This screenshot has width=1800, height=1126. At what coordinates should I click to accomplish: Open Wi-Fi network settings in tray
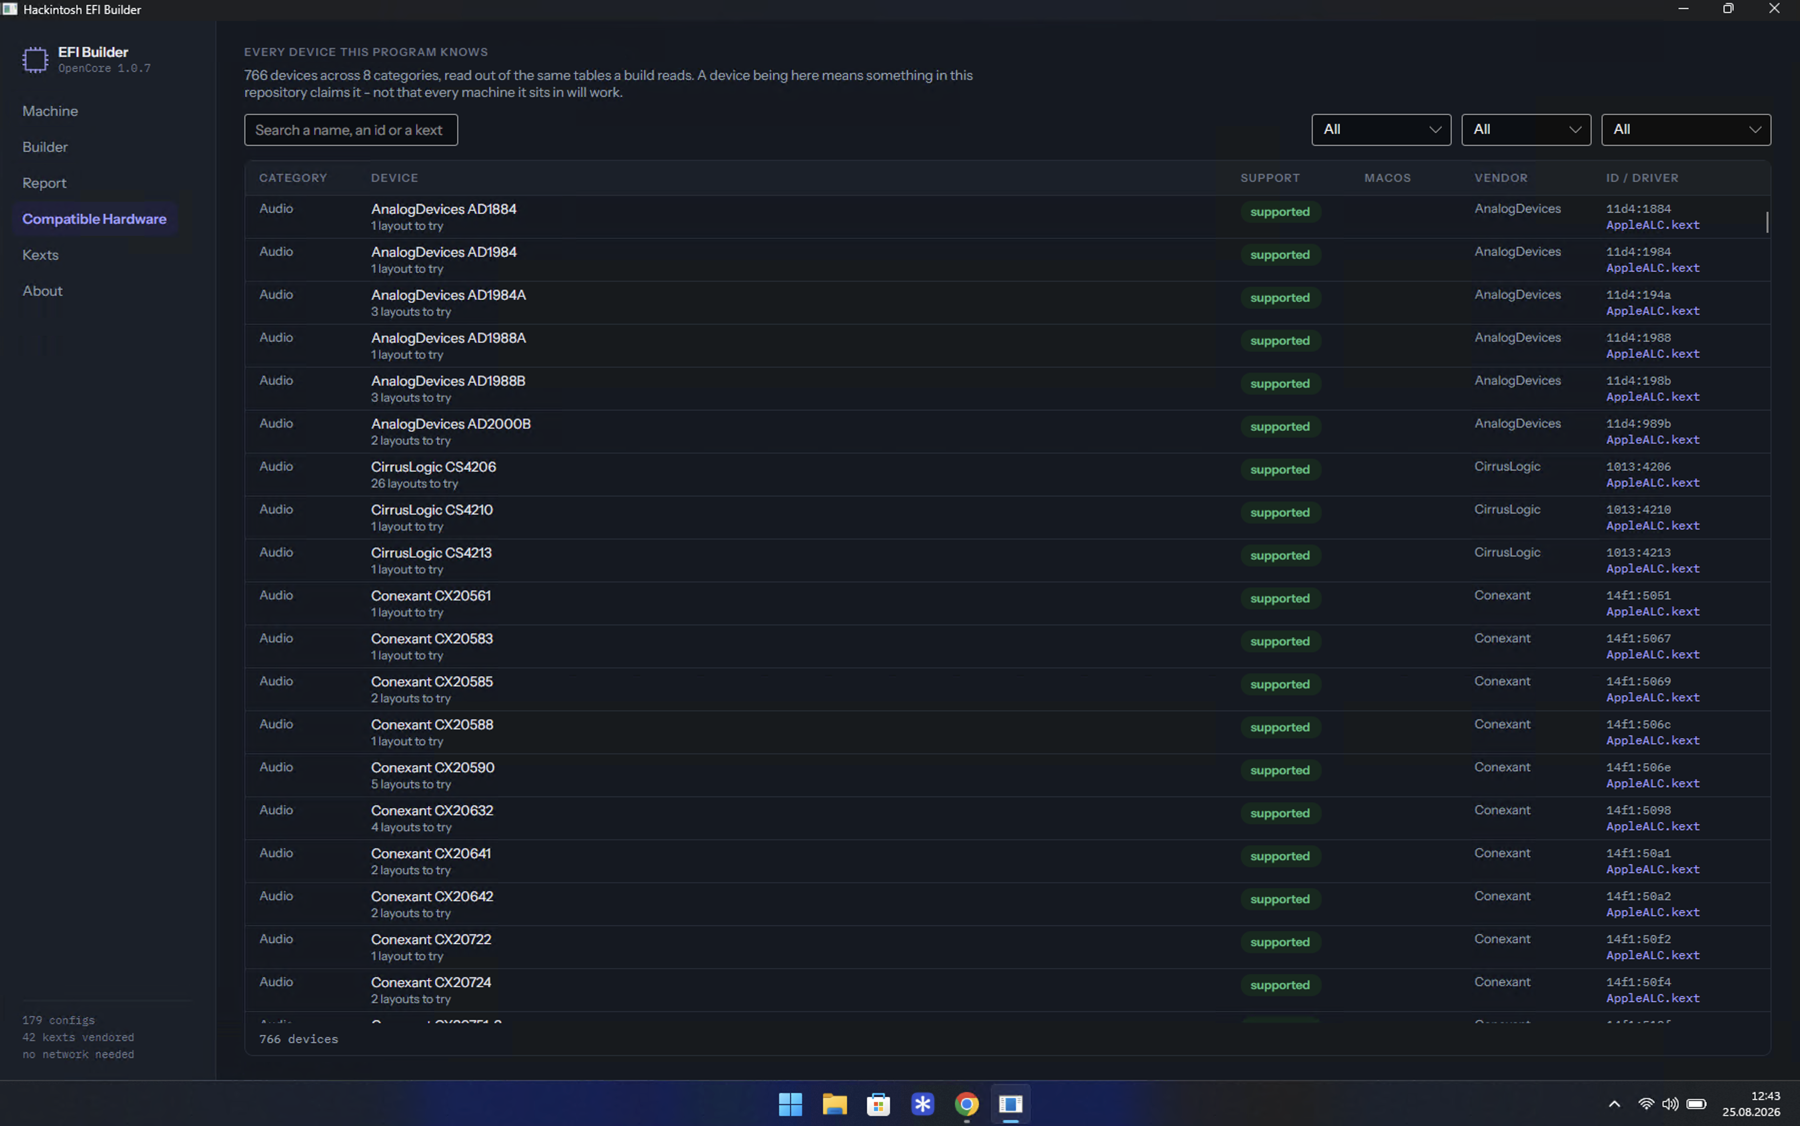[x=1645, y=1104]
